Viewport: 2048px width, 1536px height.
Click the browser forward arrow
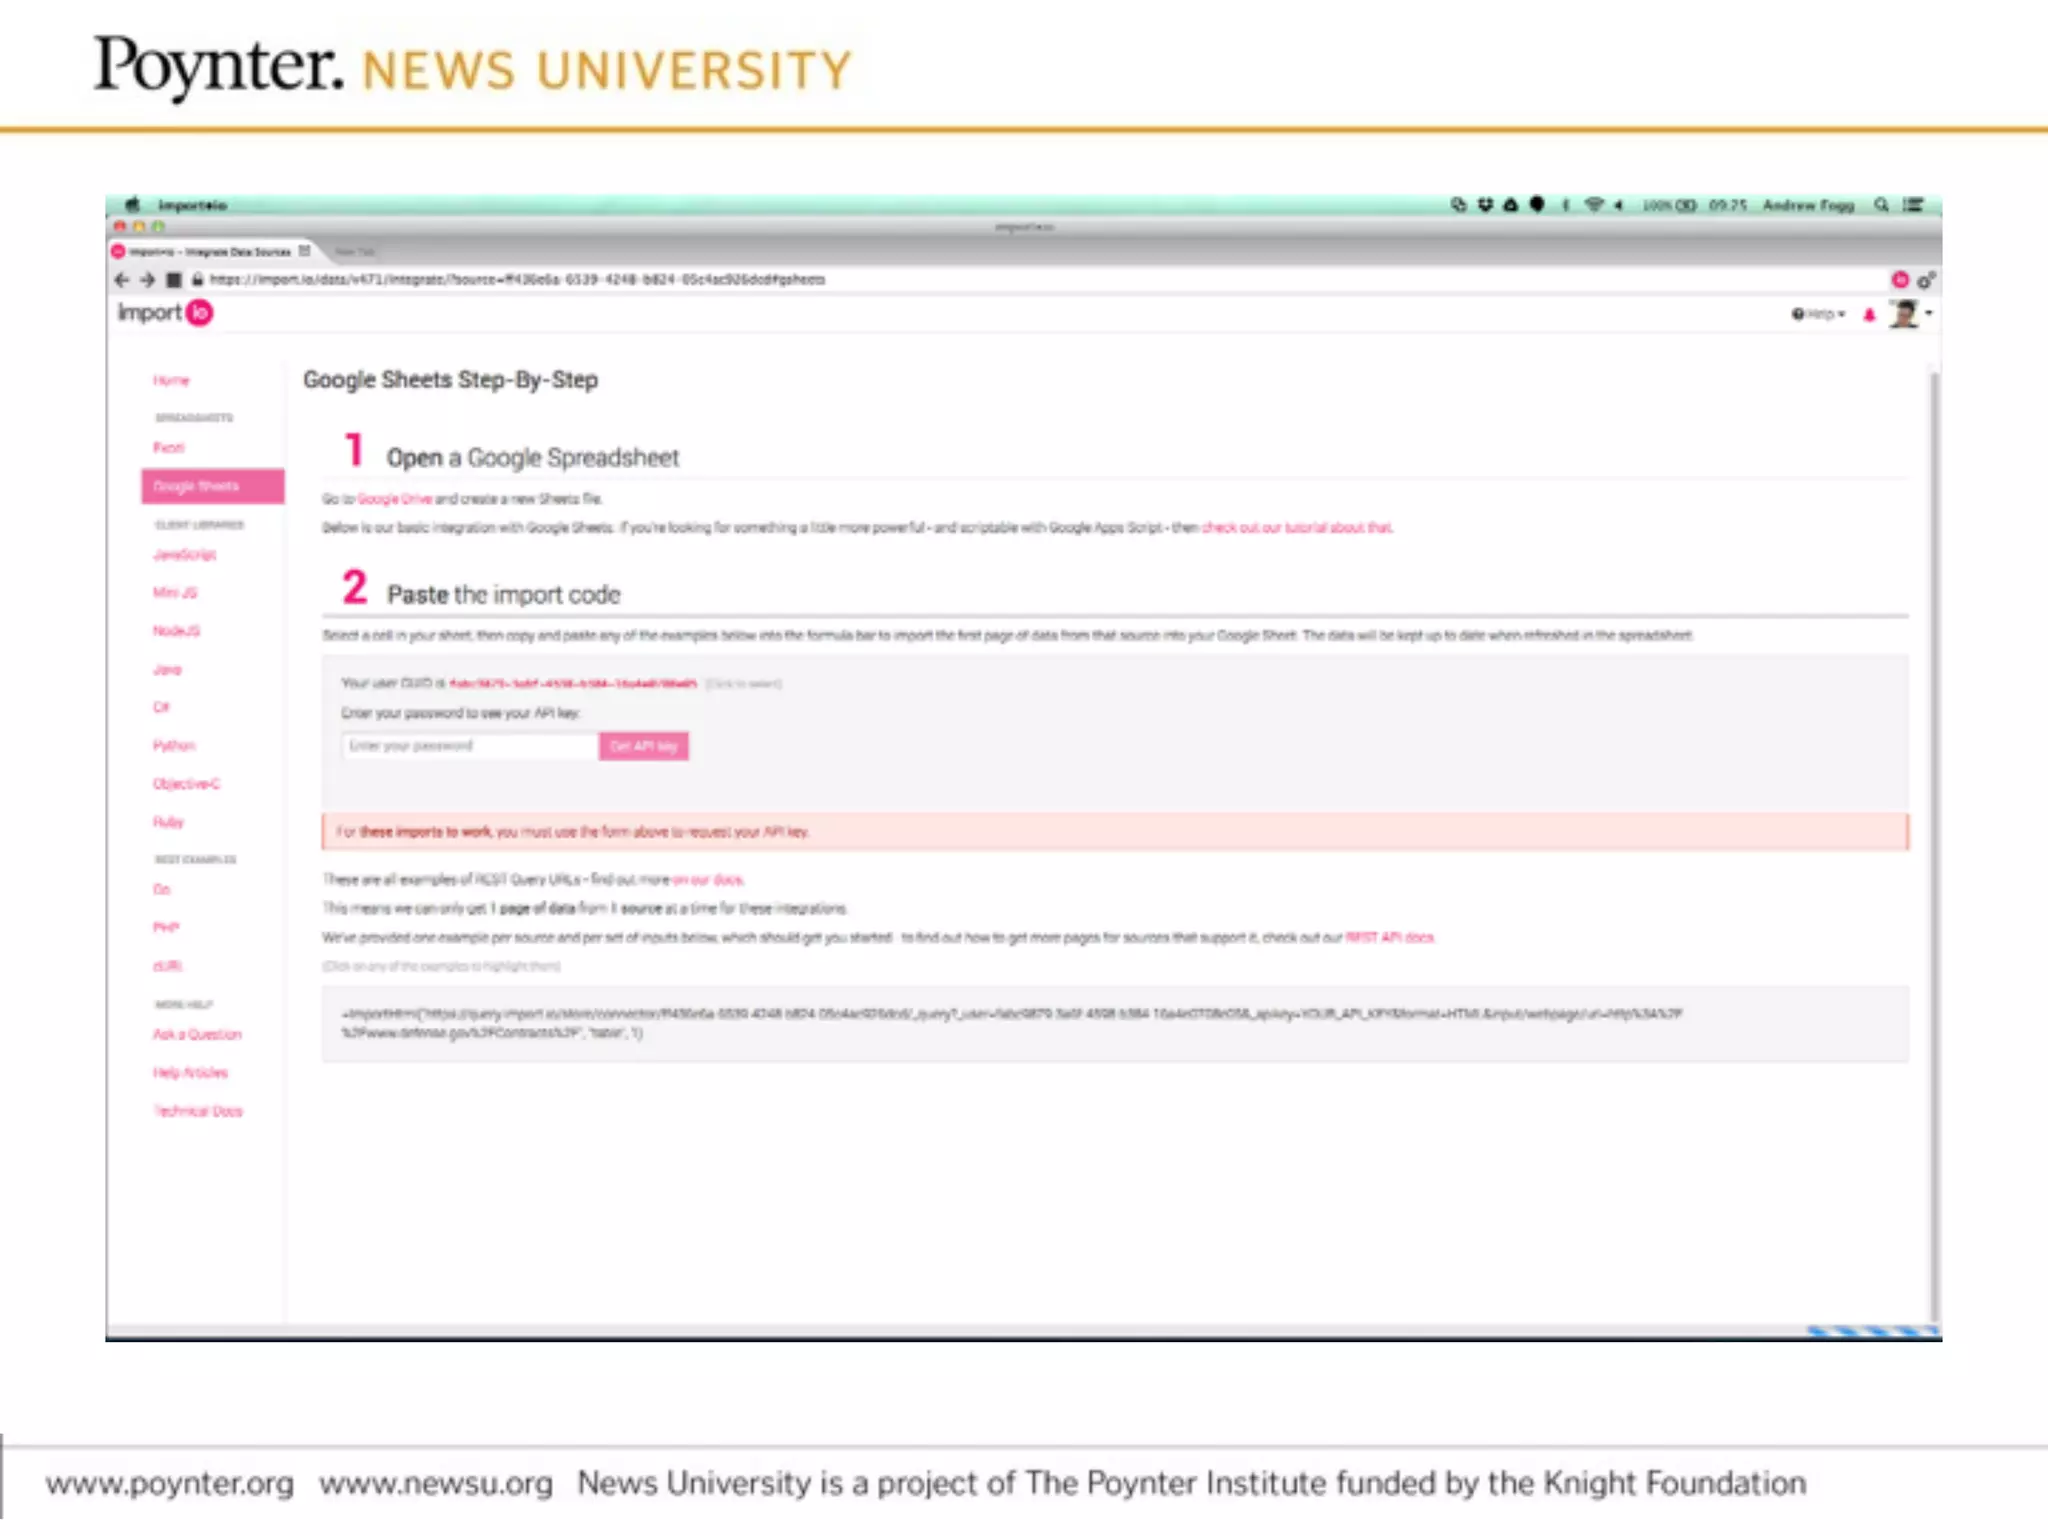click(148, 280)
